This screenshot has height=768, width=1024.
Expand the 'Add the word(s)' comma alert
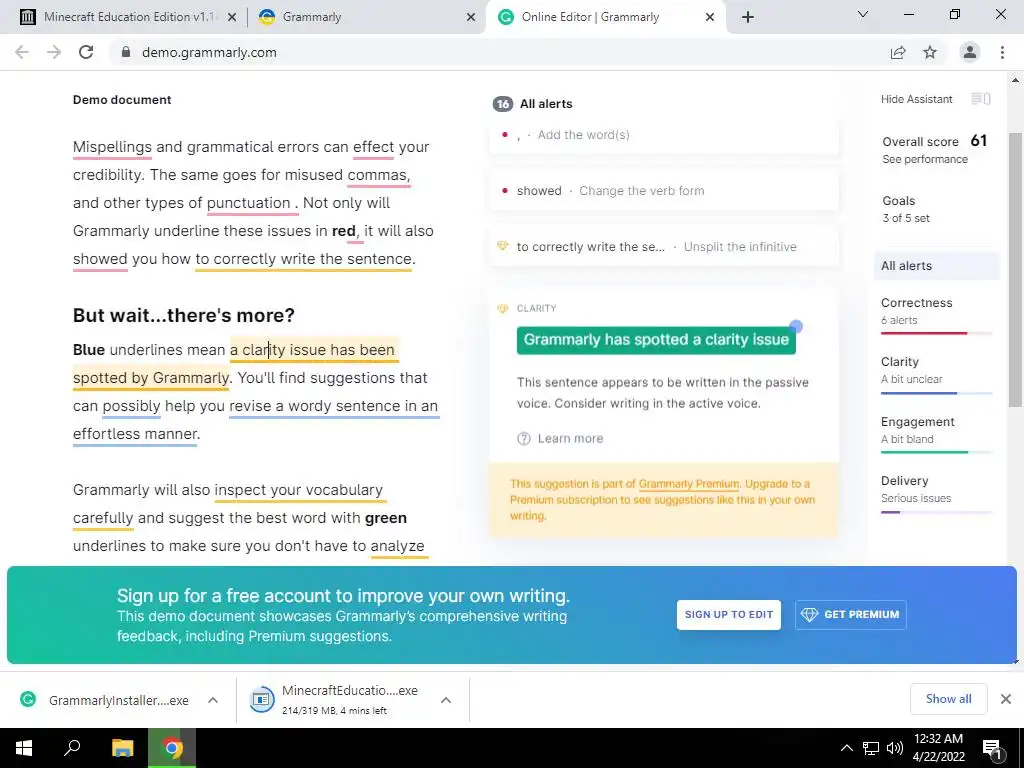click(x=664, y=135)
